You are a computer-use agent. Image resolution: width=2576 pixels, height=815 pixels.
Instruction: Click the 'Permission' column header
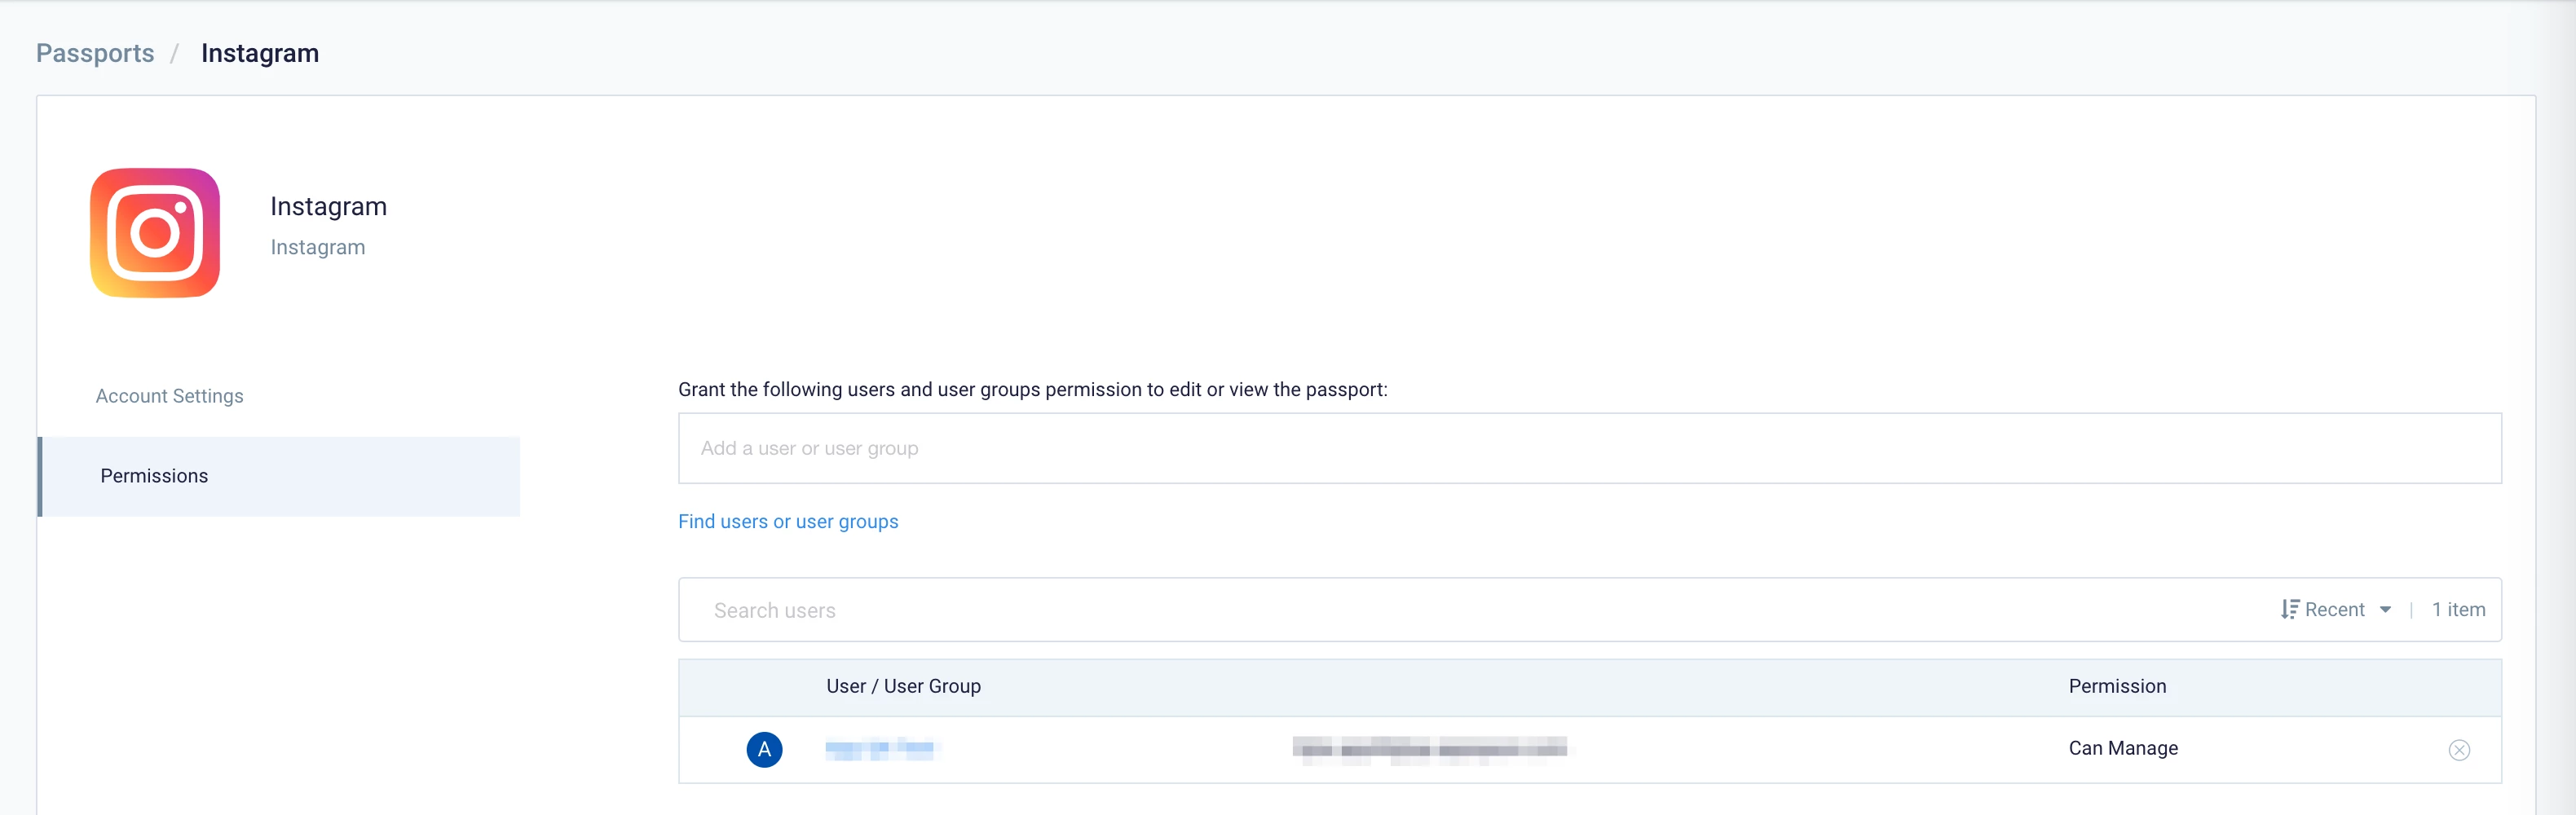pyautogui.click(x=2117, y=686)
